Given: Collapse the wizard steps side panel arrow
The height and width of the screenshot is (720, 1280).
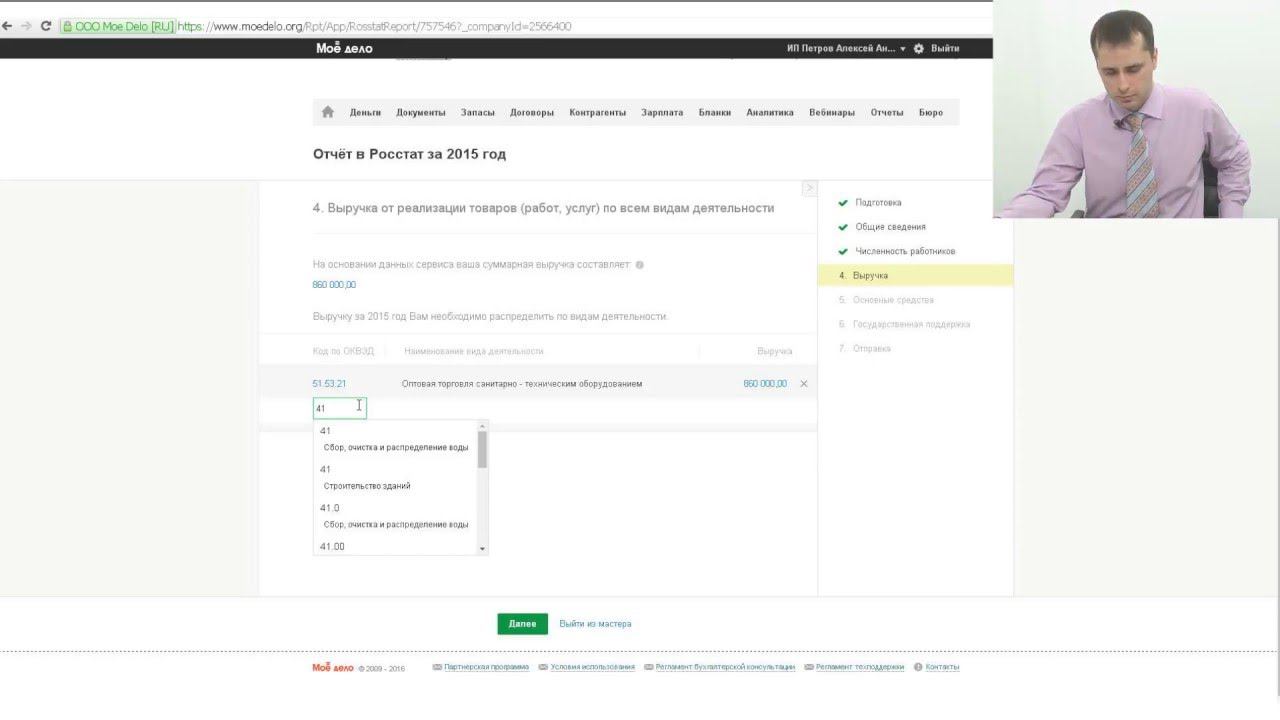Looking at the screenshot, I should 809,188.
